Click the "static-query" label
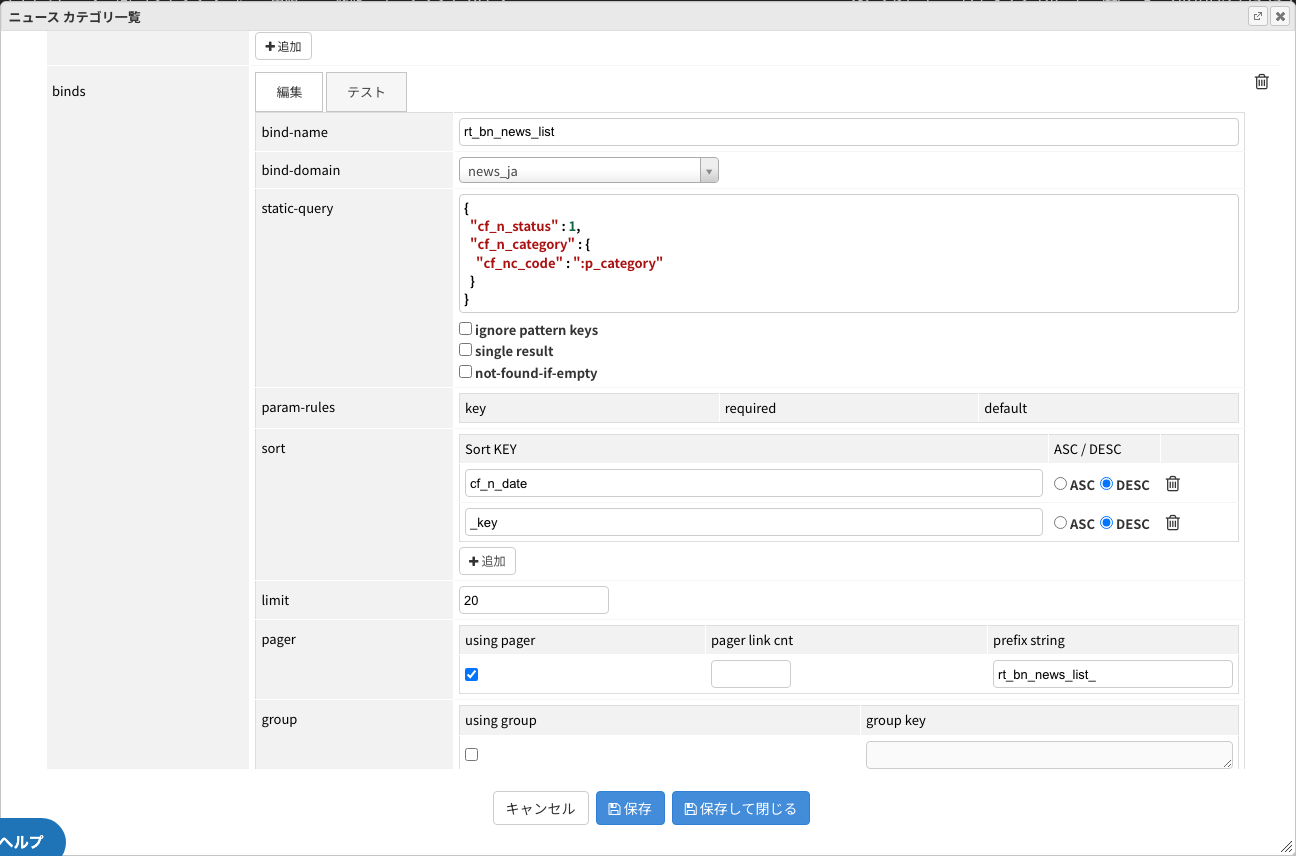The width and height of the screenshot is (1296, 856). (x=298, y=208)
